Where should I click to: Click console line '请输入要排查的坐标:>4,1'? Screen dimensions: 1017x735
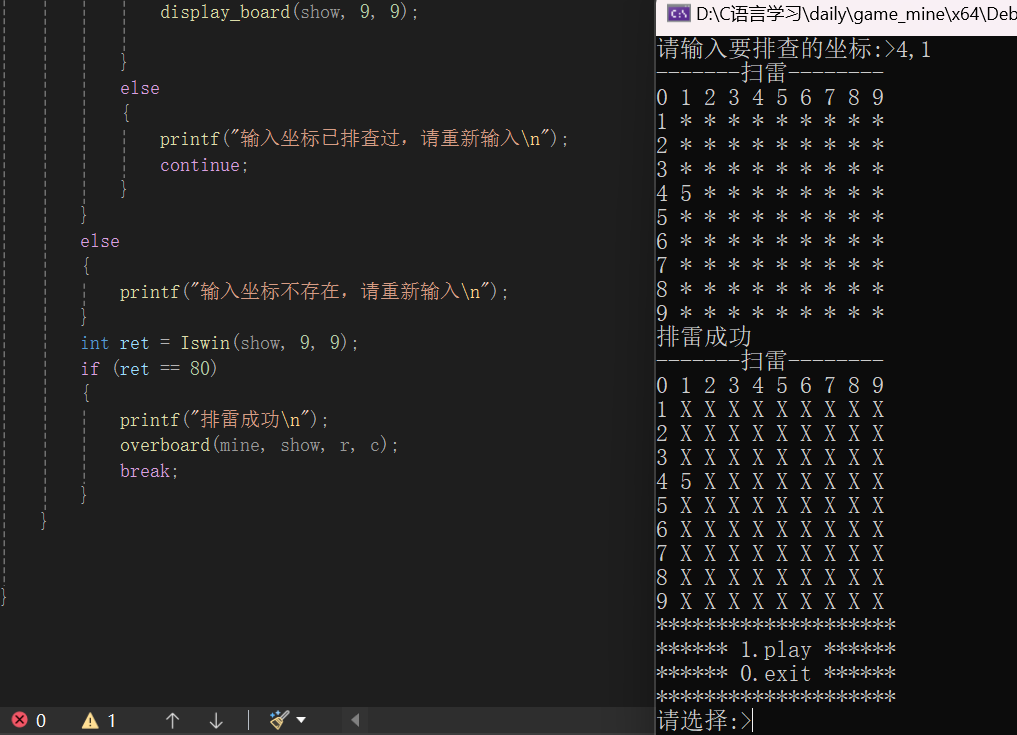tap(795, 49)
